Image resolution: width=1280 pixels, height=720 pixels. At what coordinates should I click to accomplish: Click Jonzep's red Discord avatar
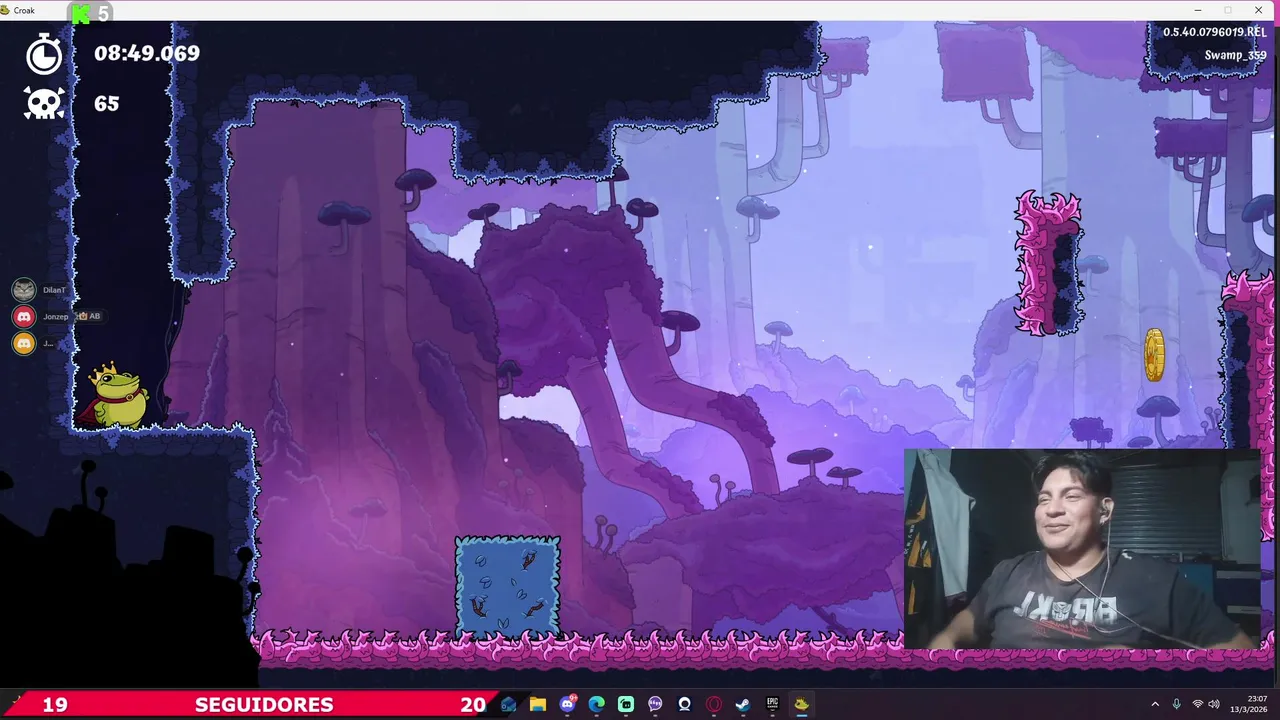[x=24, y=316]
